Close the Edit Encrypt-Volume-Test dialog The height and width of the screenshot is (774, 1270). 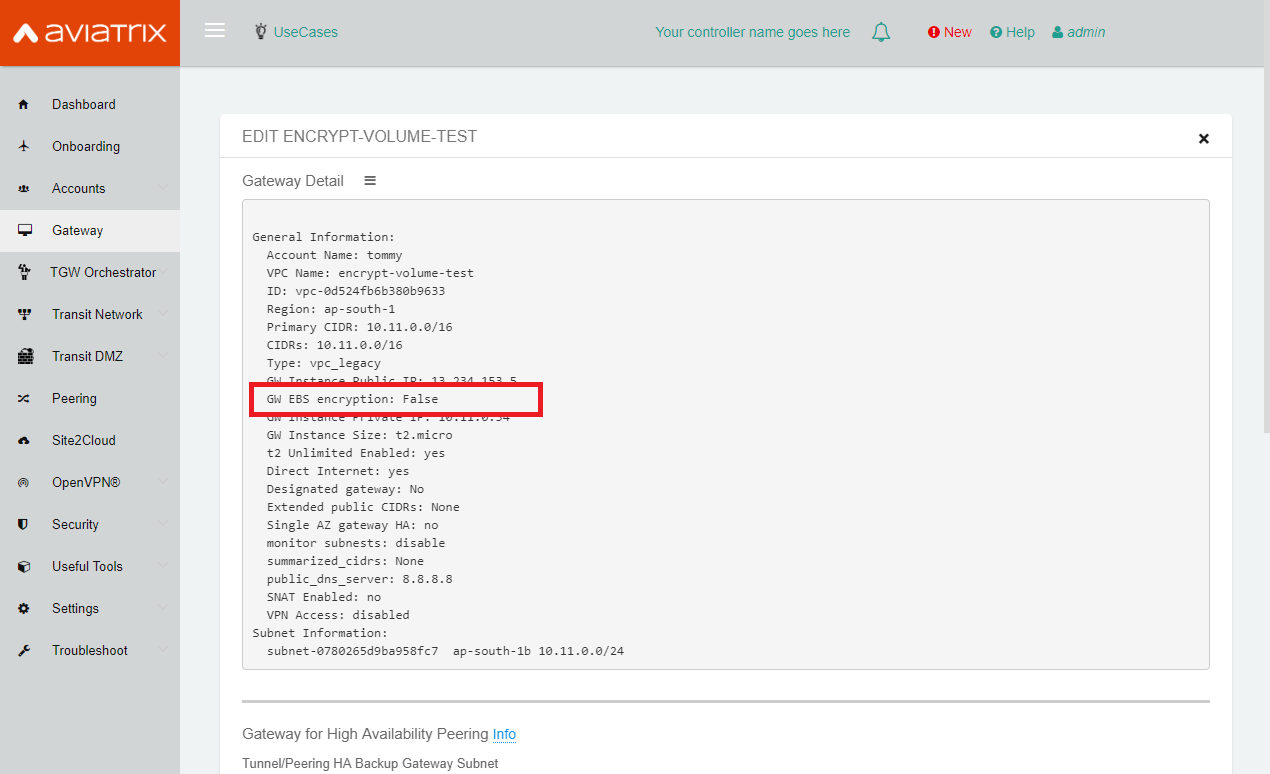click(1204, 138)
